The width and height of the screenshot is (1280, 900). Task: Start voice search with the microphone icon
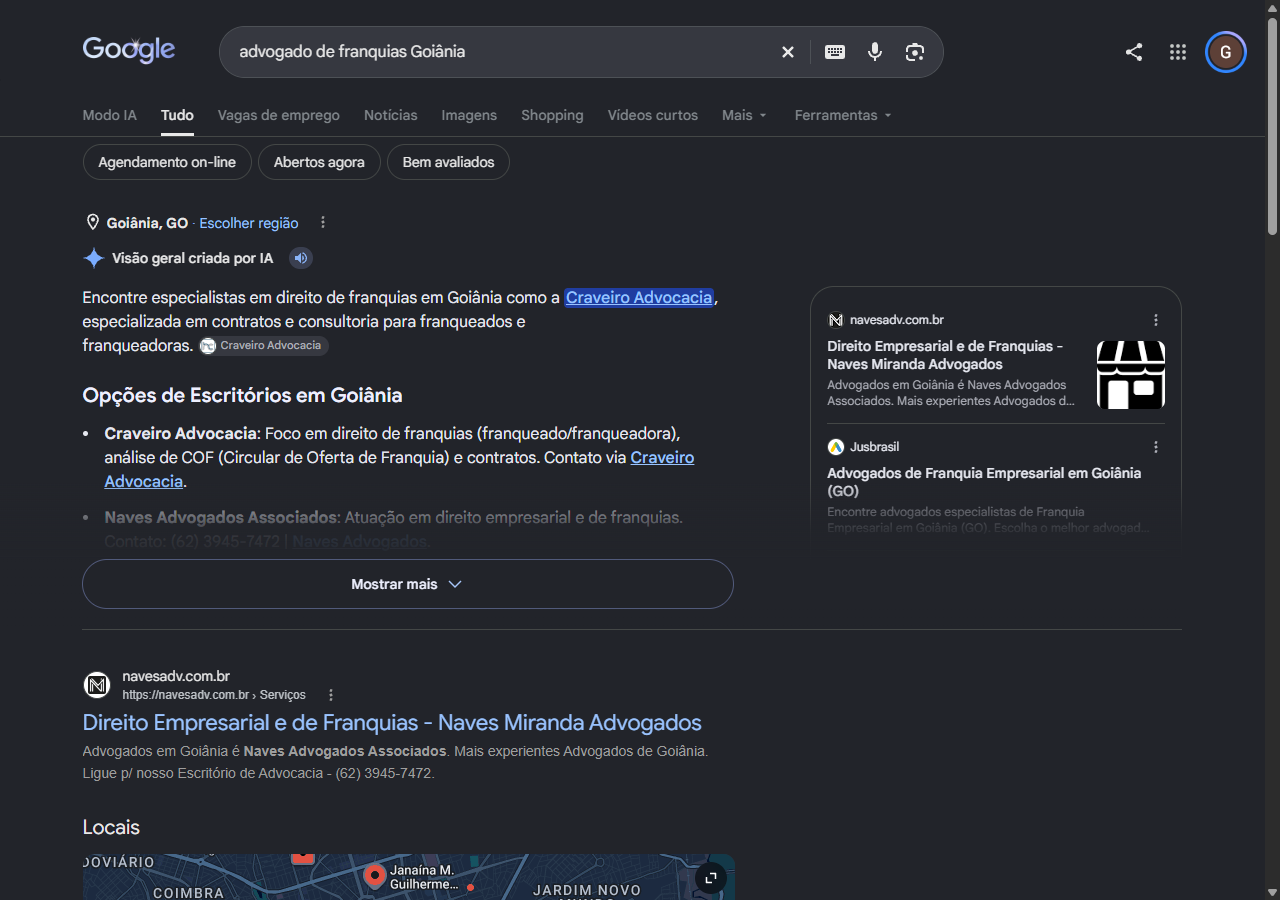tap(875, 52)
